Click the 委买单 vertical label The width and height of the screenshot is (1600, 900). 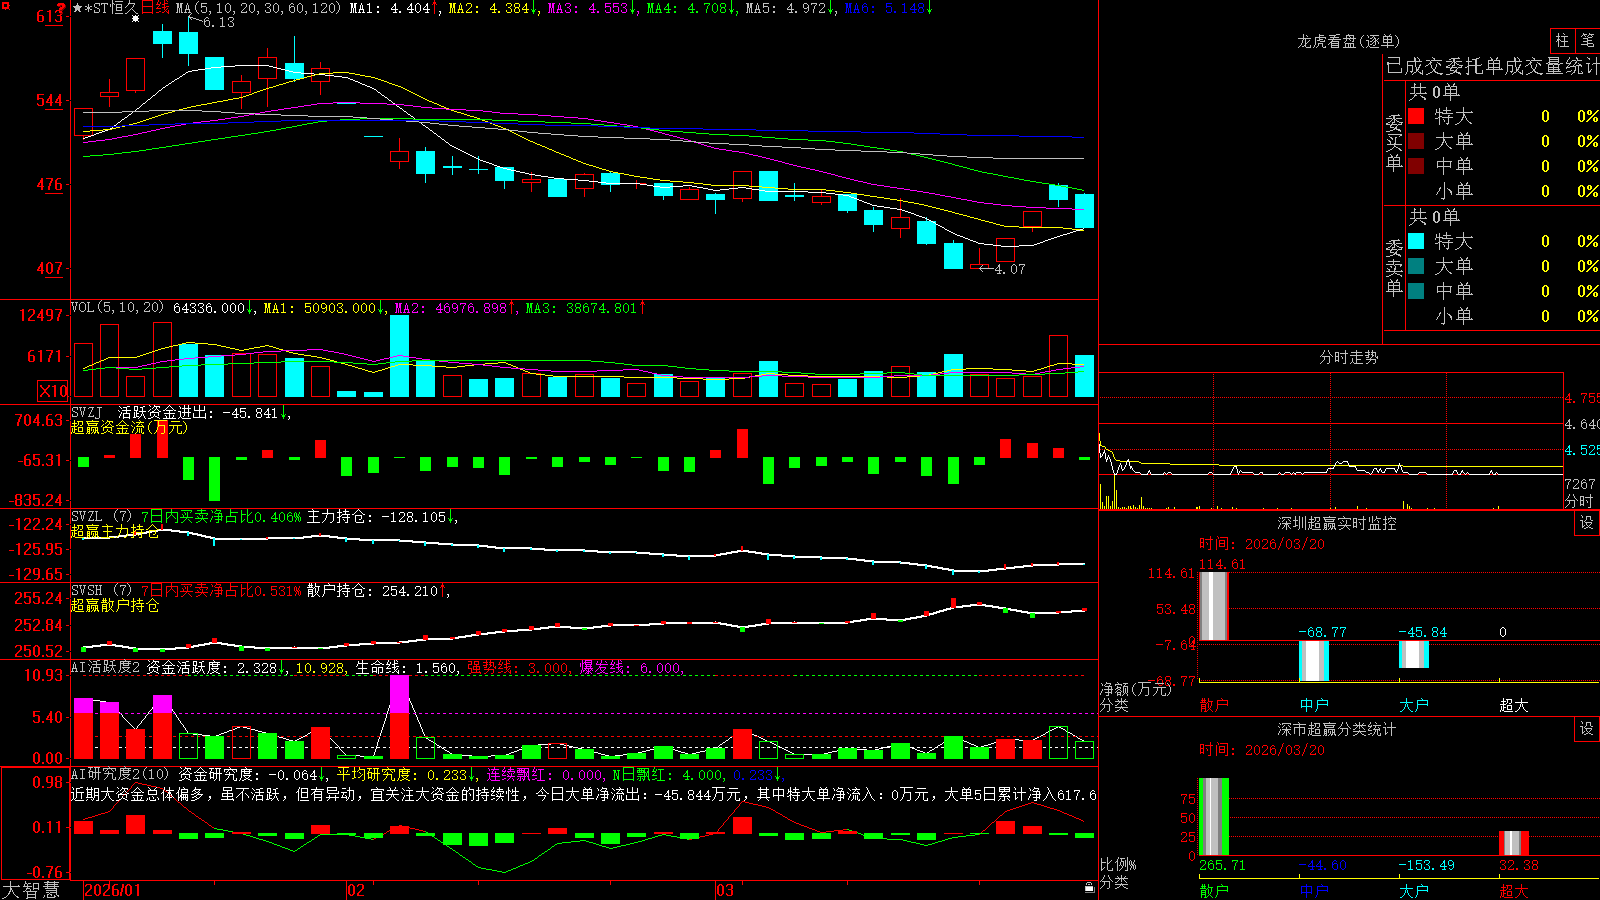[x=1394, y=141]
